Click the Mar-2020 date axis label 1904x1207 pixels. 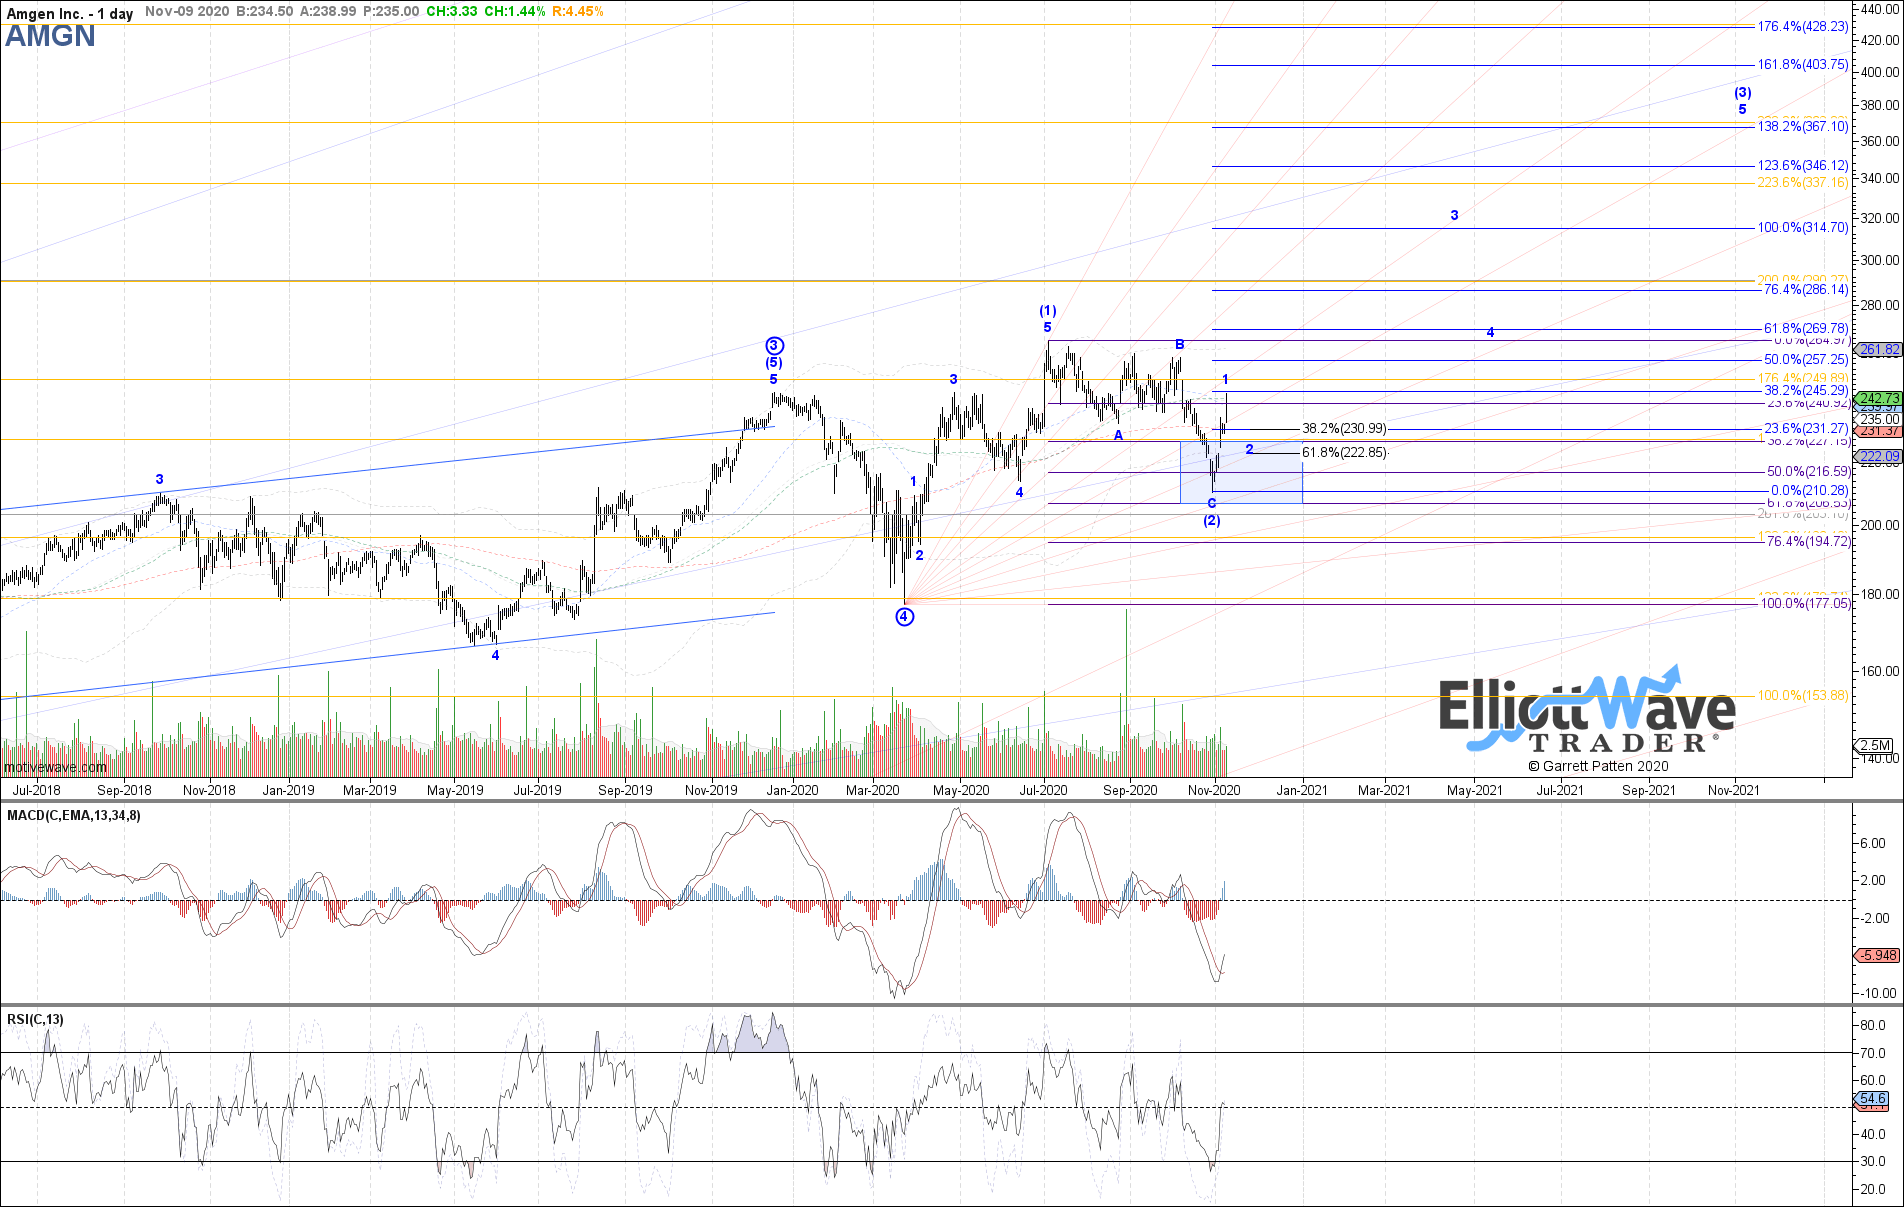(872, 790)
